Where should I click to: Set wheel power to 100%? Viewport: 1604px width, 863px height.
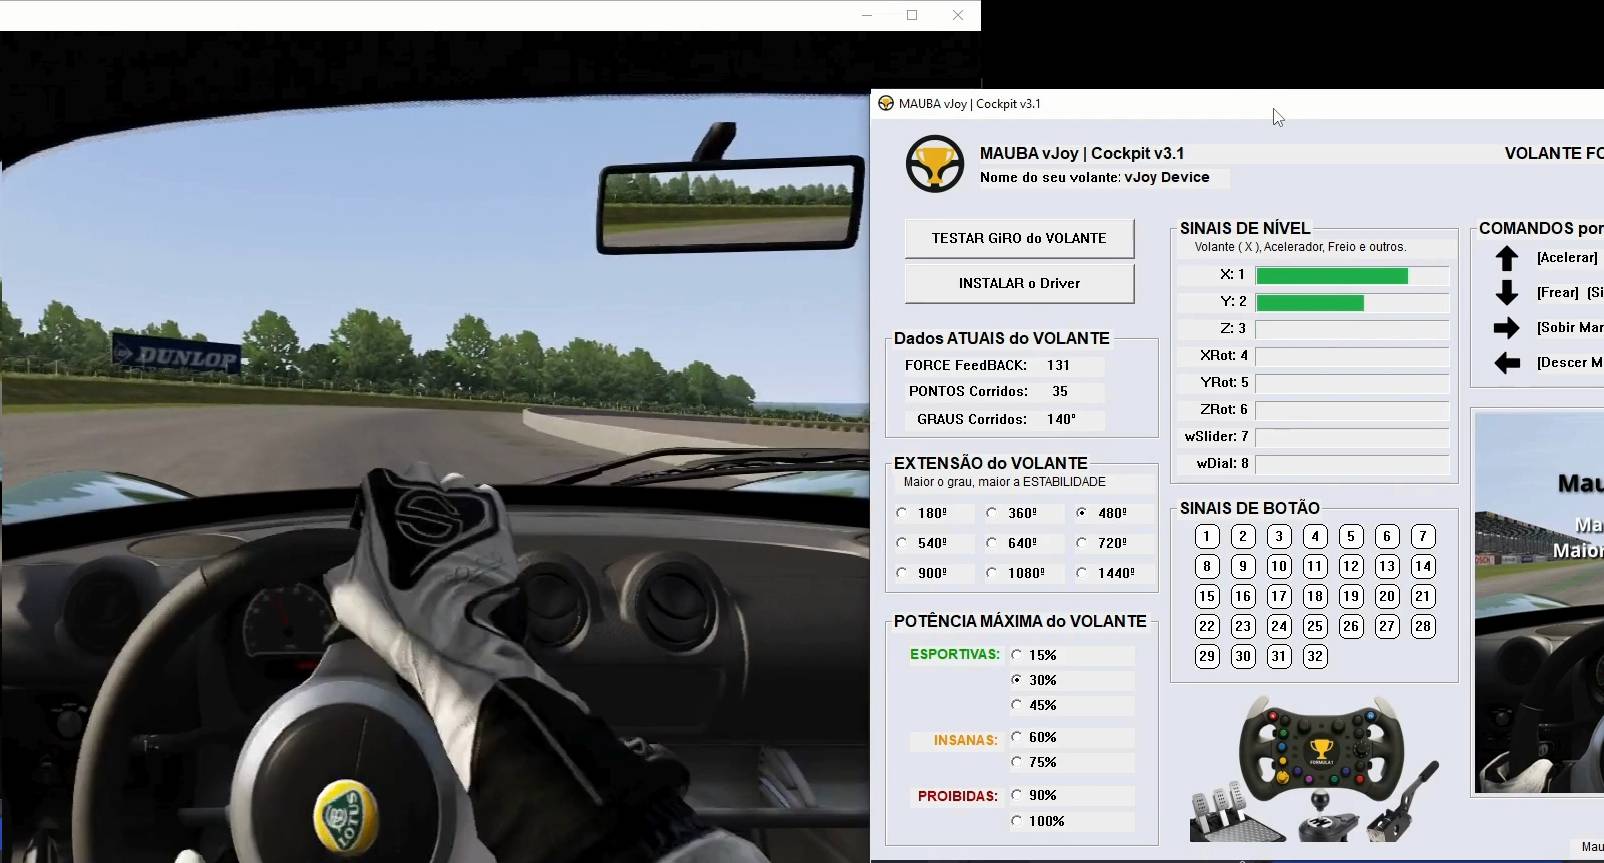click(x=1017, y=821)
